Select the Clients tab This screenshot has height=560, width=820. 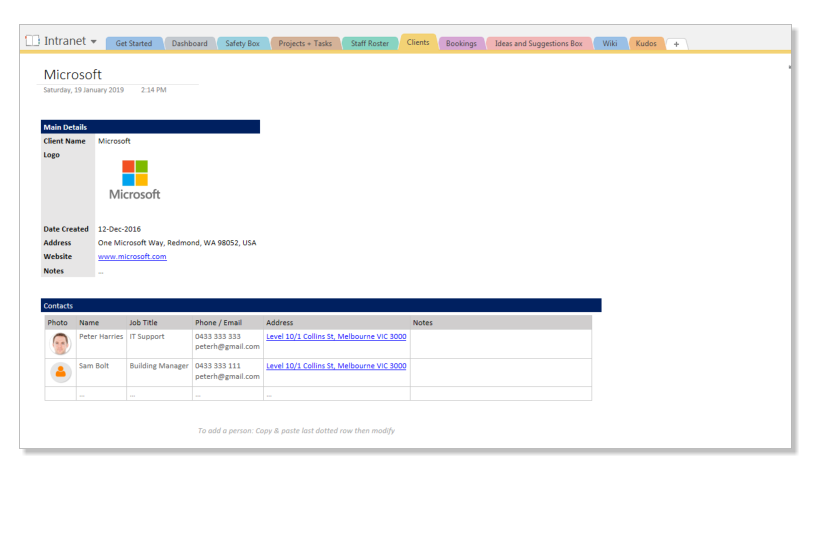[x=418, y=42]
